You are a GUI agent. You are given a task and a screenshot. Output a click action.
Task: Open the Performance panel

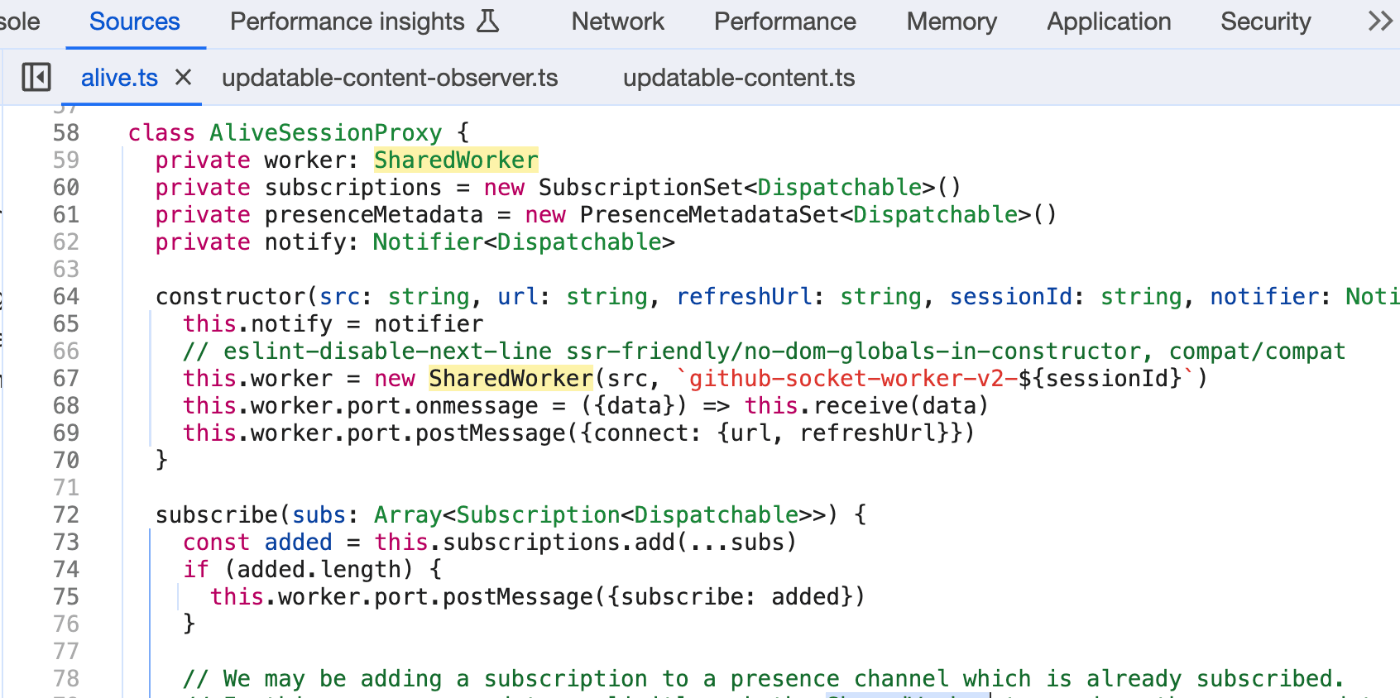point(784,21)
